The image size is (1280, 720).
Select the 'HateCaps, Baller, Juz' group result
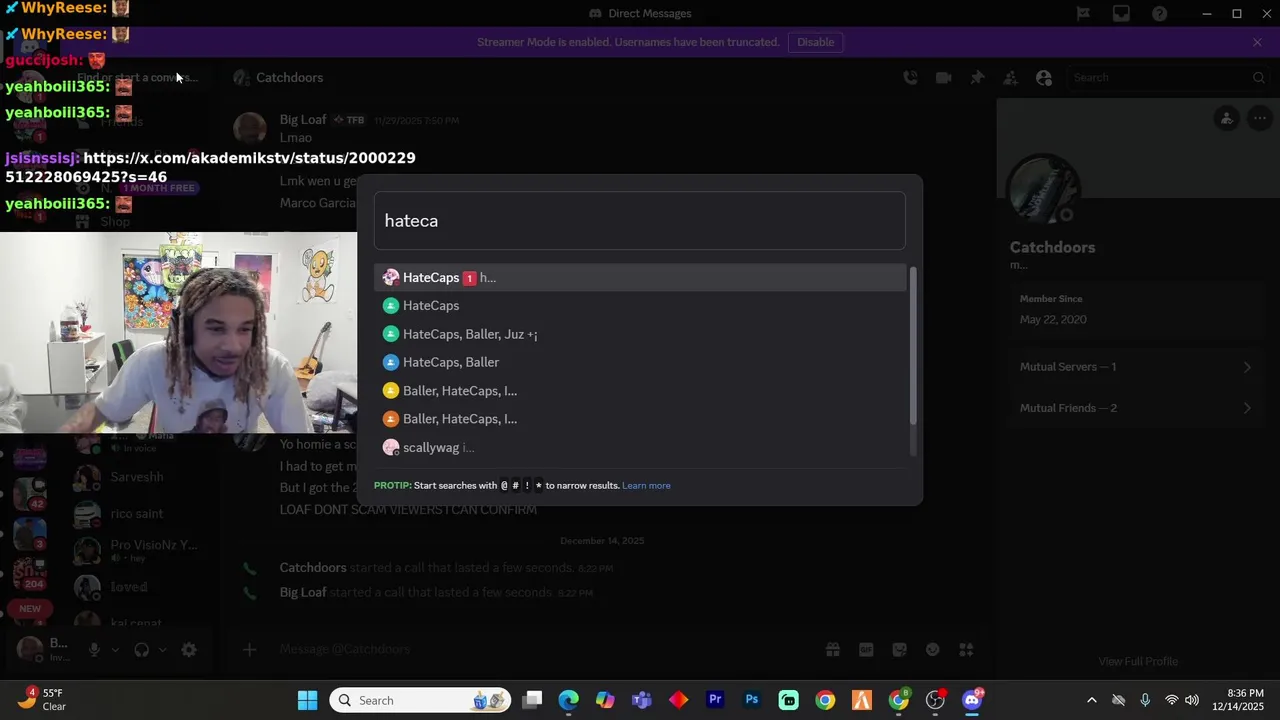[640, 334]
